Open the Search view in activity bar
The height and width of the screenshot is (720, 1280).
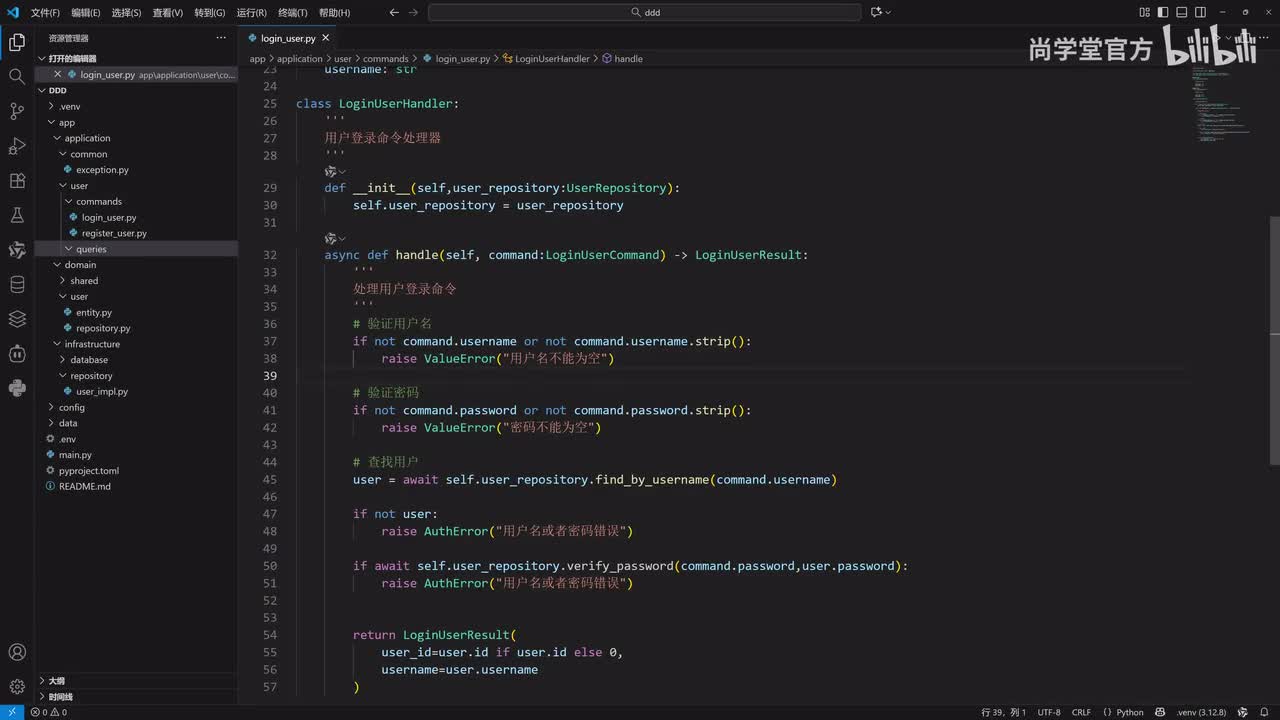tap(17, 77)
